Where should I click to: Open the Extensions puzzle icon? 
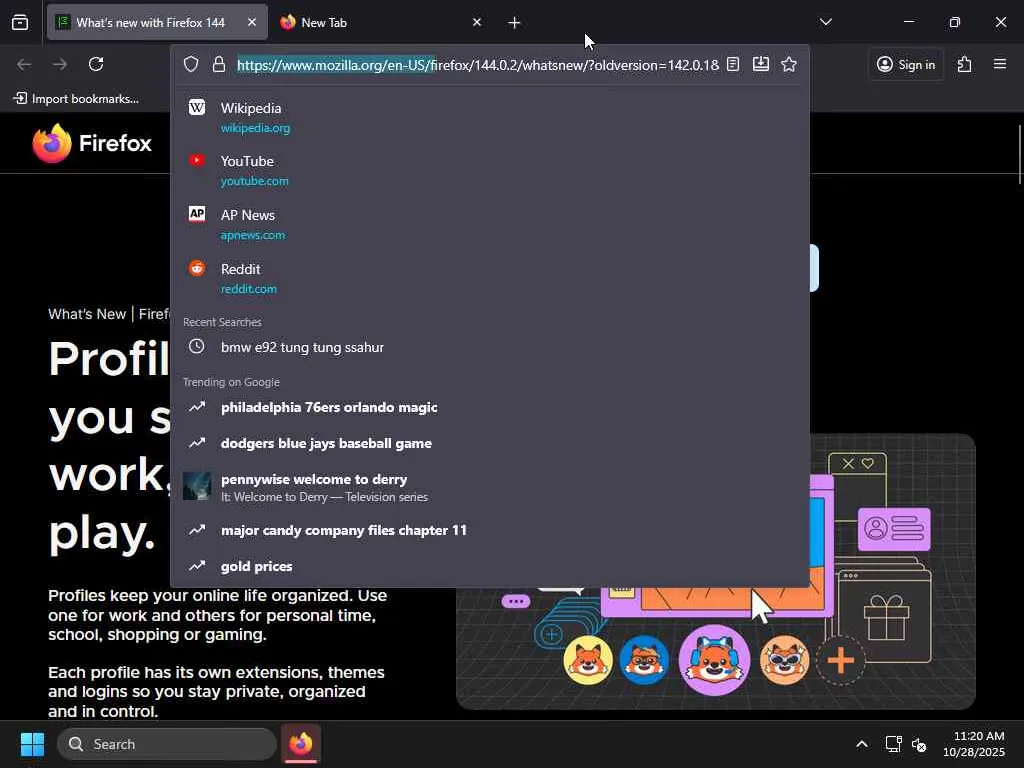965,64
